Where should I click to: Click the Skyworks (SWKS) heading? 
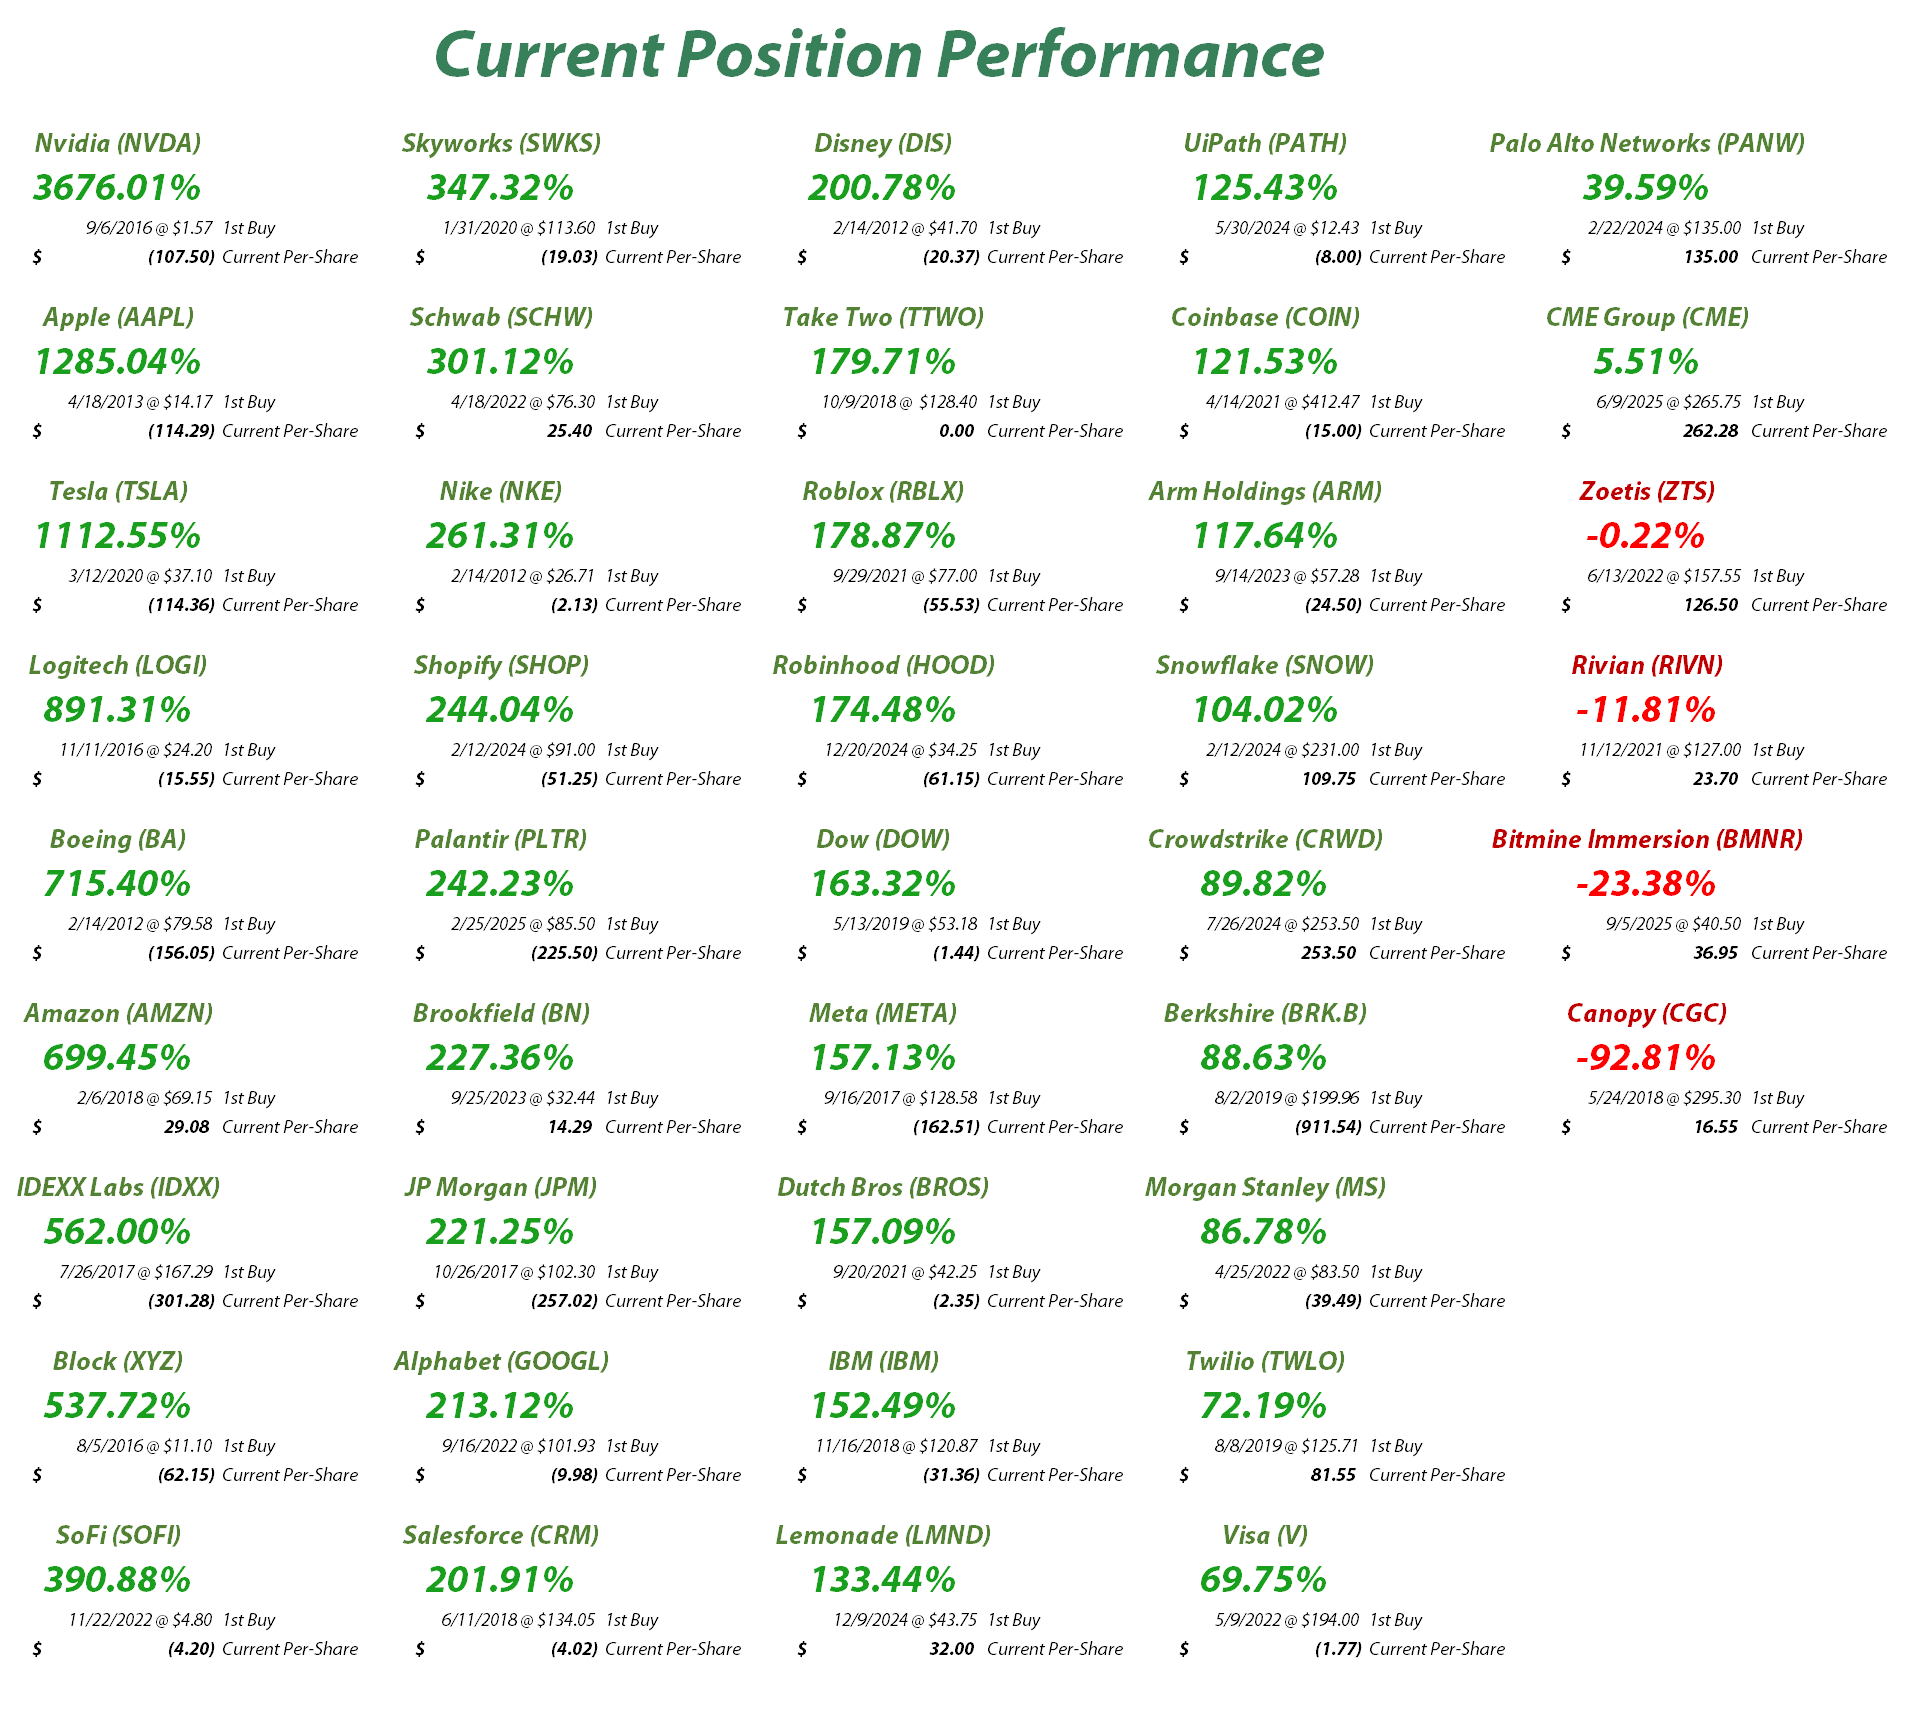point(501,143)
